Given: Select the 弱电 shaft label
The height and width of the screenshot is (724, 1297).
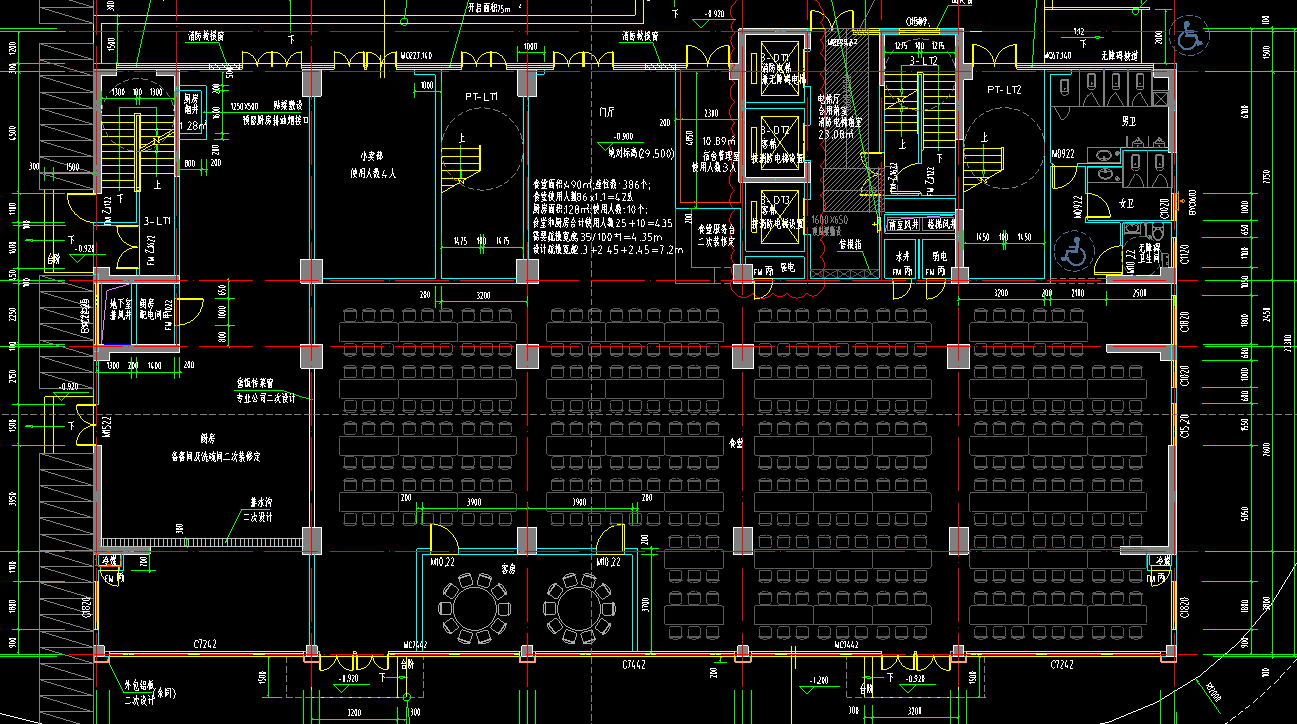Looking at the screenshot, I should (938, 256).
